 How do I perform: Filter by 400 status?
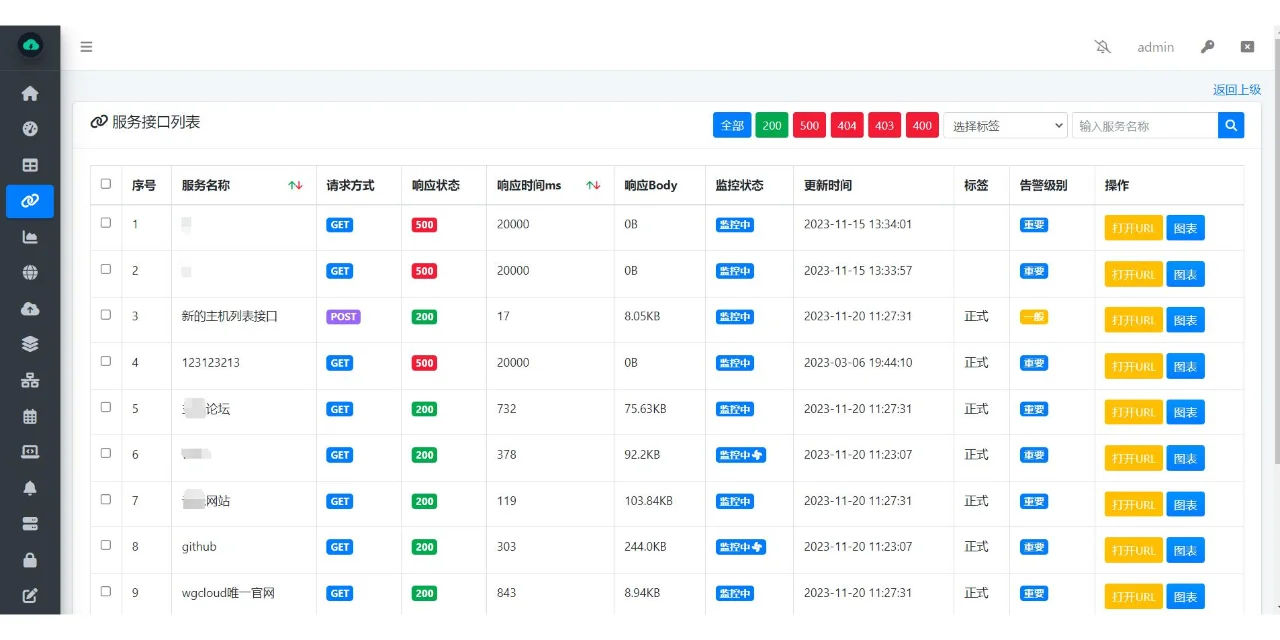point(922,125)
